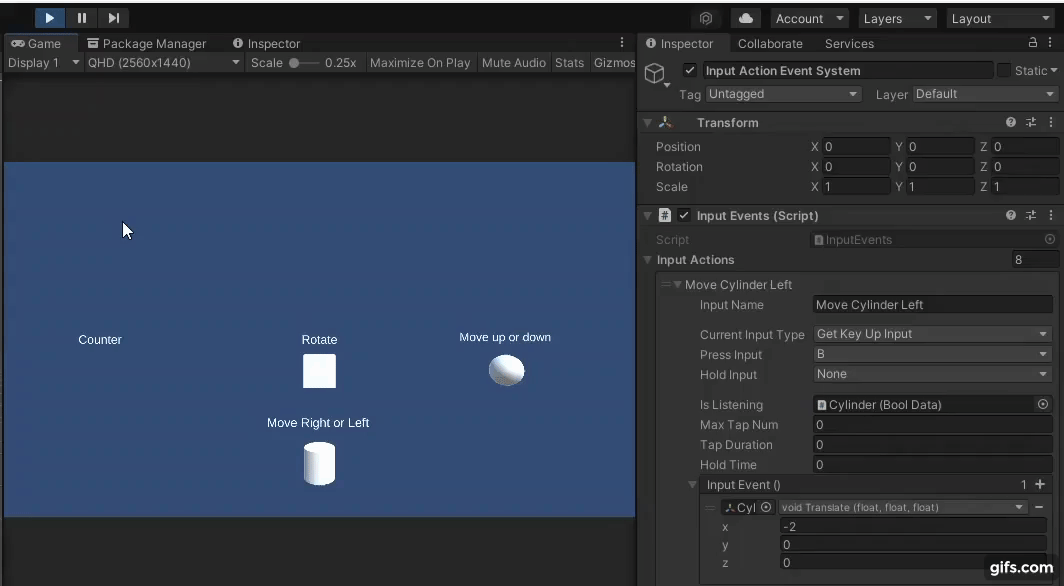Click the Inspector lock icon

[x=1033, y=43]
